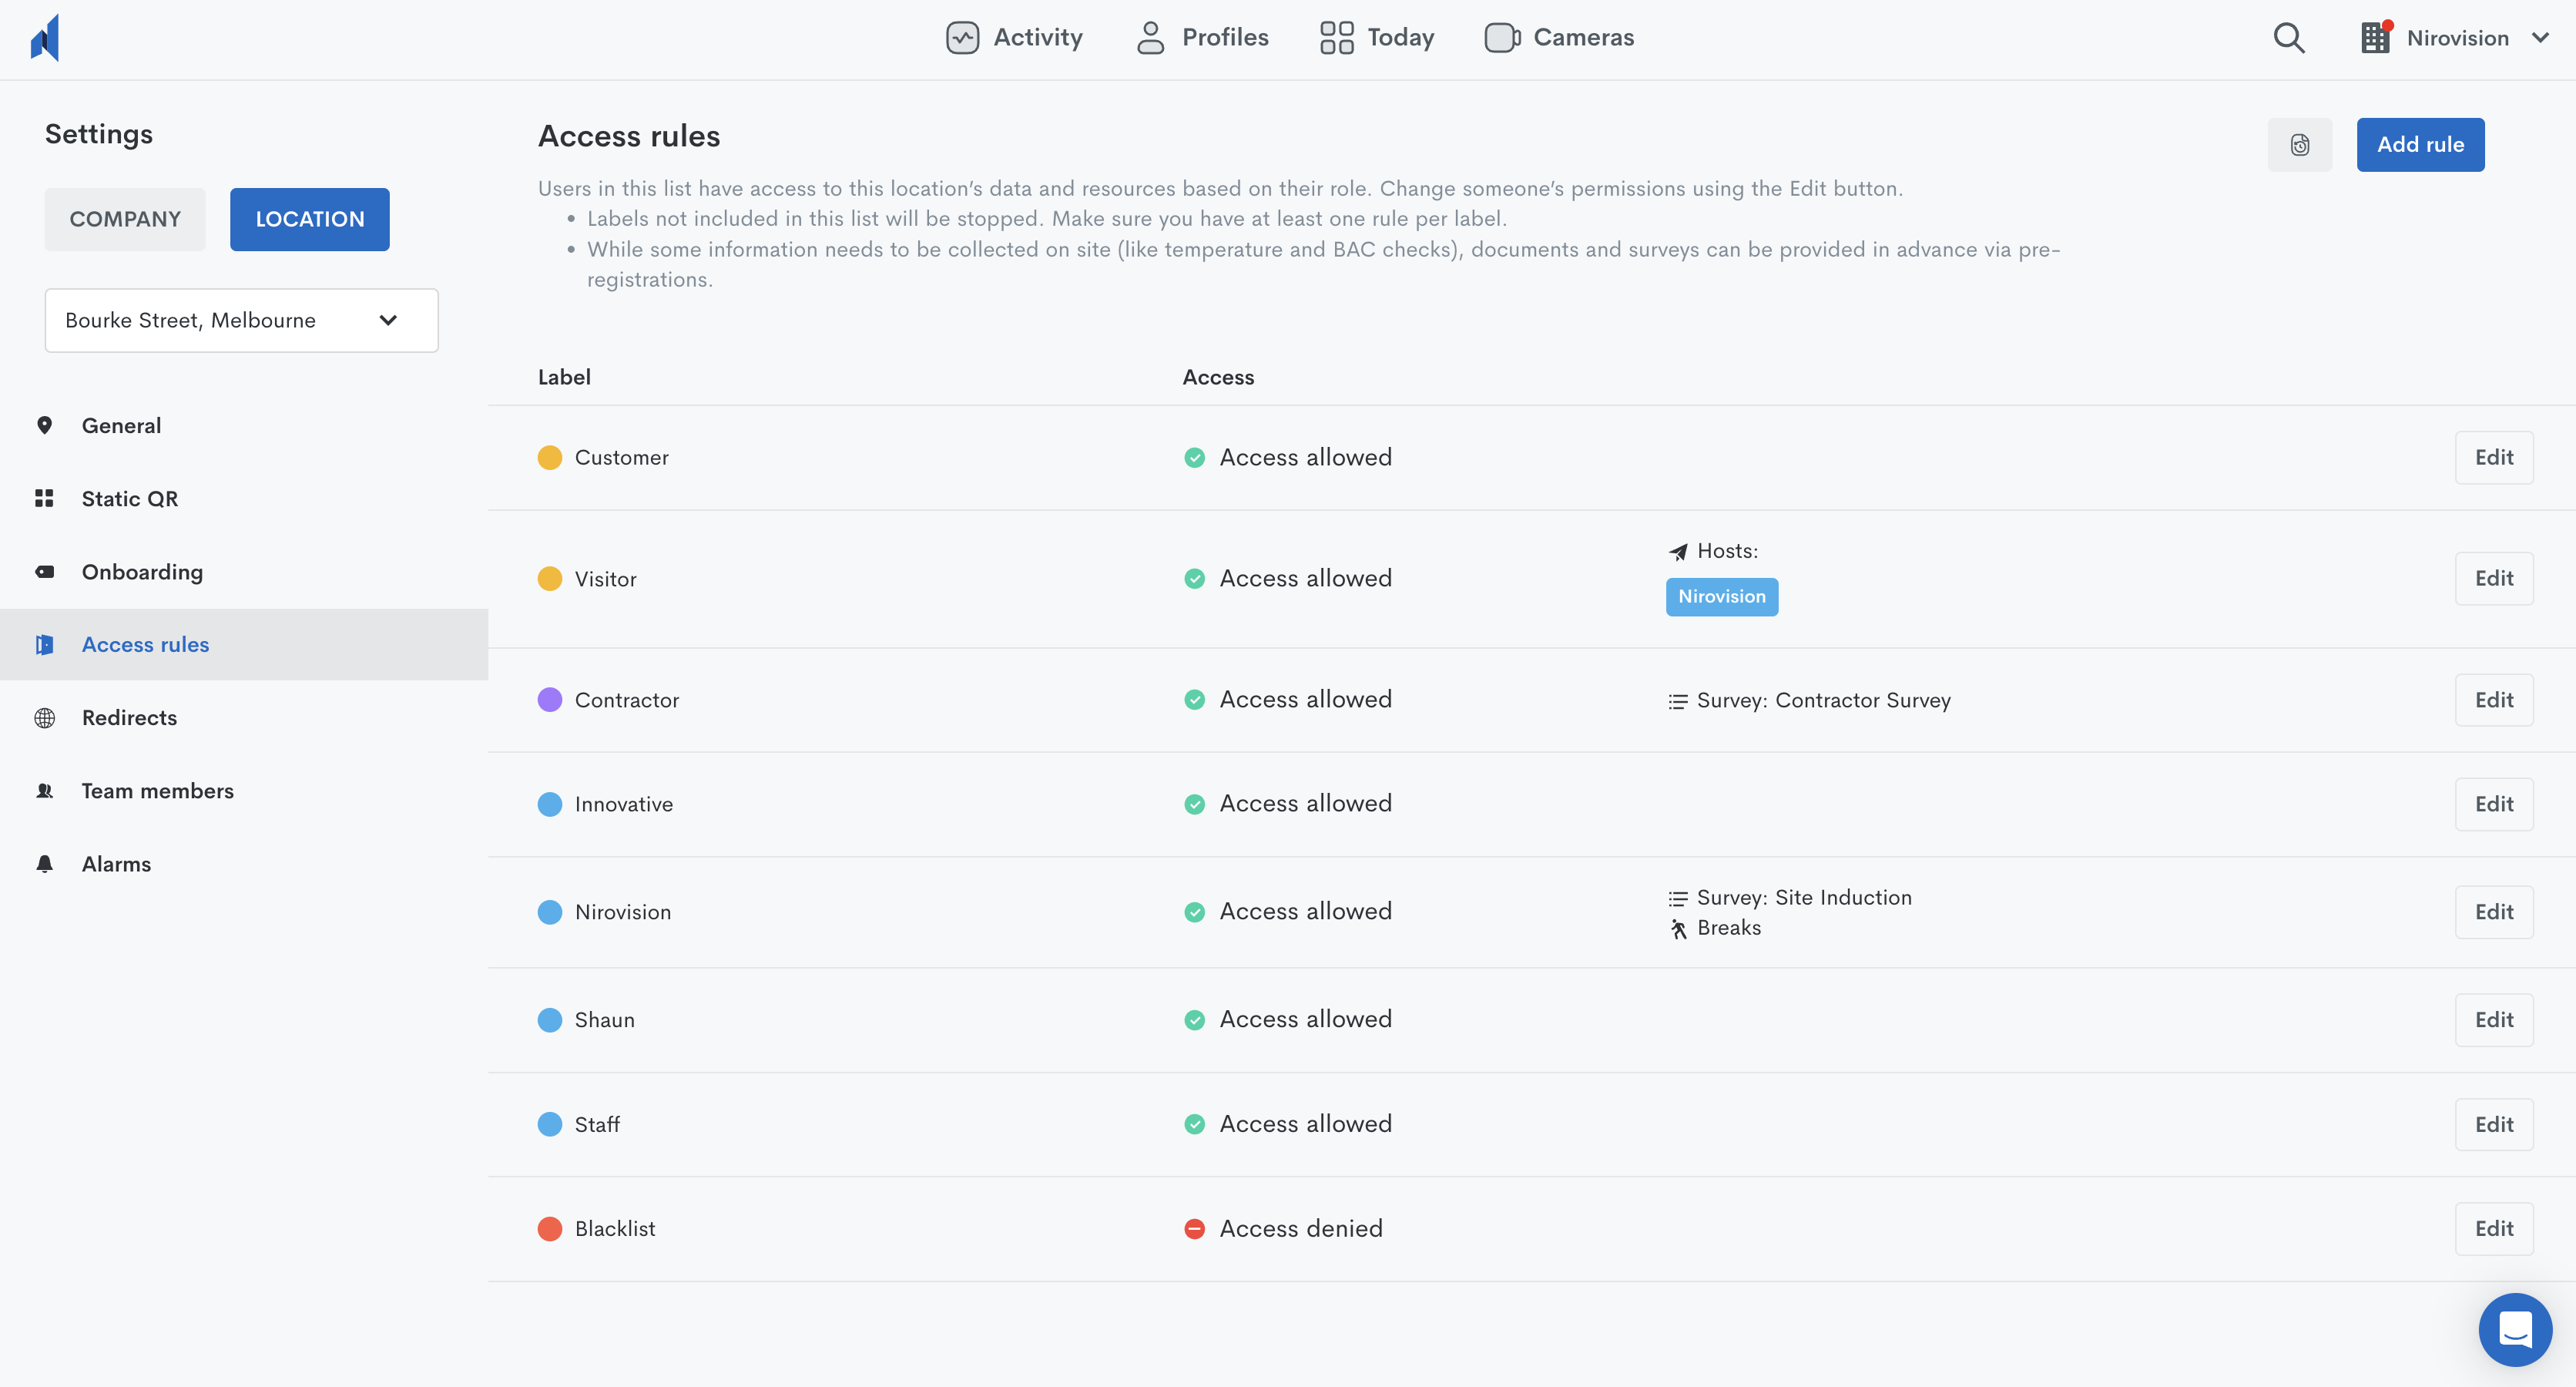Open the Bourke Street location dropdown
2576x1387 pixels.
pyautogui.click(x=241, y=320)
